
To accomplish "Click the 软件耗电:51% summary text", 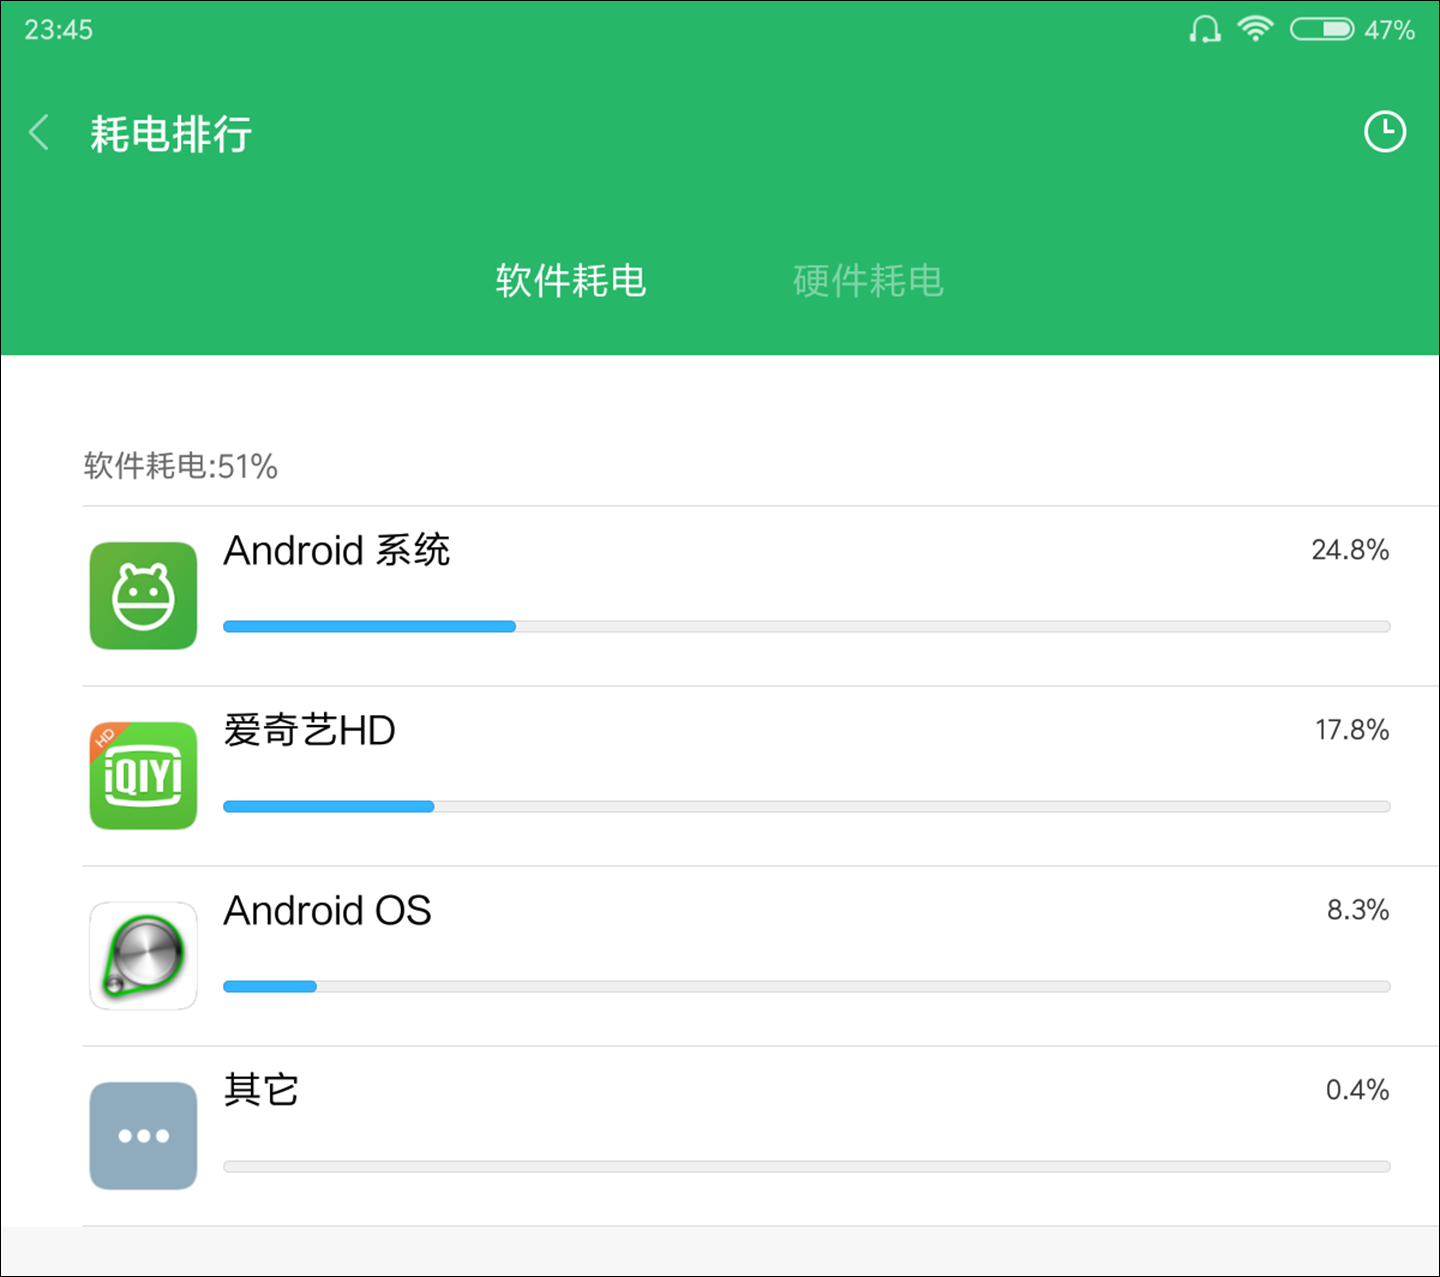I will click(x=178, y=466).
